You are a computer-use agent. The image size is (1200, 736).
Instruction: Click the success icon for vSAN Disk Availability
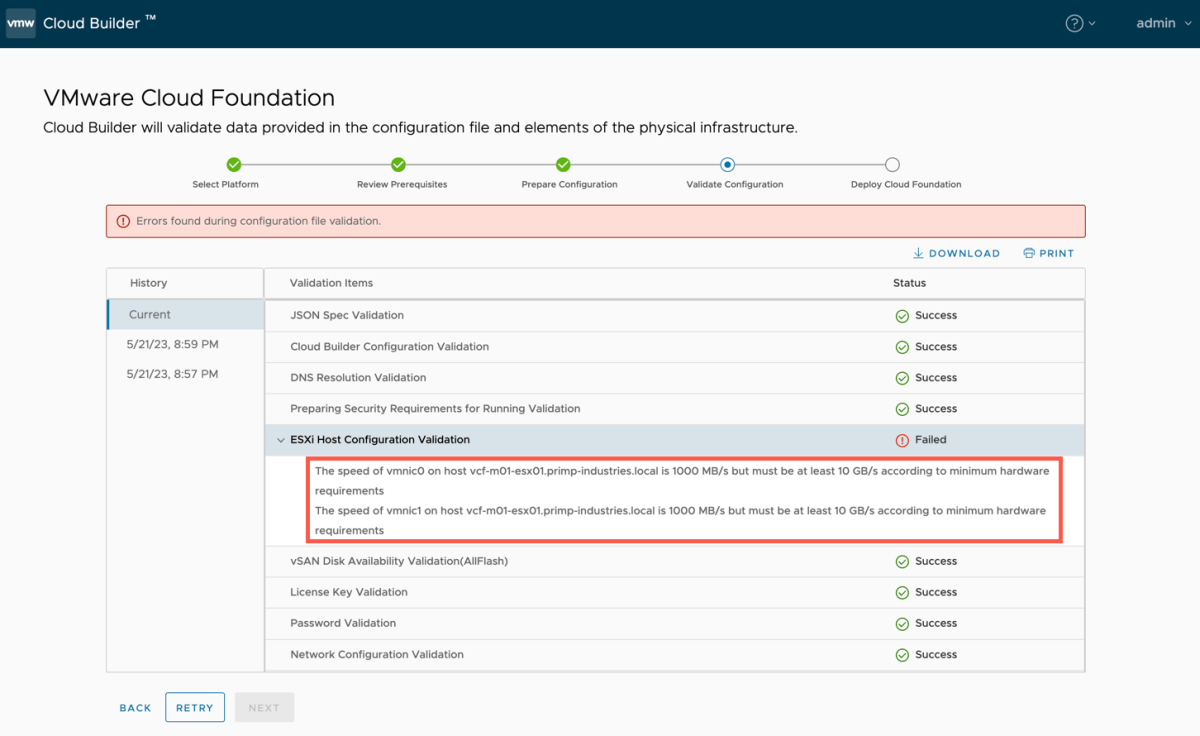click(x=902, y=562)
